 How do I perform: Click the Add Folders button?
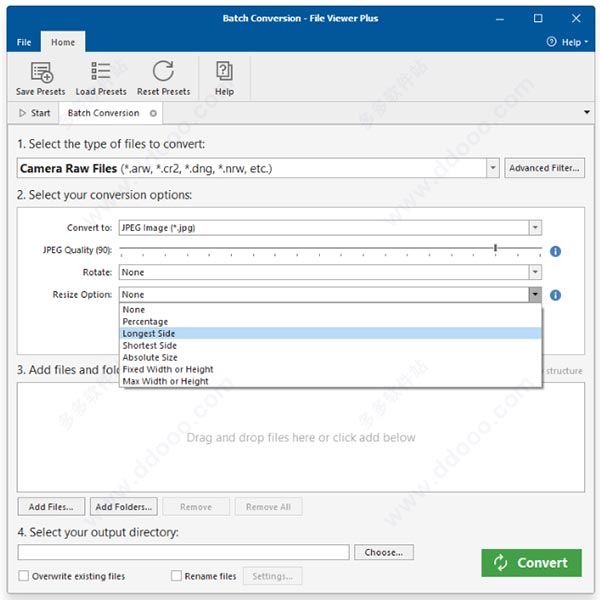[x=124, y=507]
